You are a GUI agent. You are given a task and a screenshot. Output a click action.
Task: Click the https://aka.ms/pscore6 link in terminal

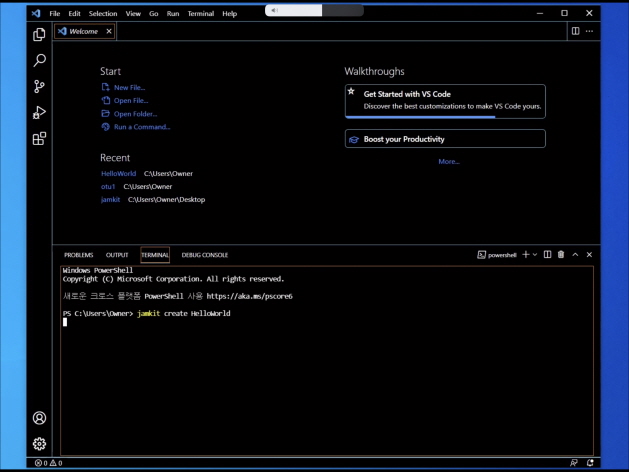[250, 296]
